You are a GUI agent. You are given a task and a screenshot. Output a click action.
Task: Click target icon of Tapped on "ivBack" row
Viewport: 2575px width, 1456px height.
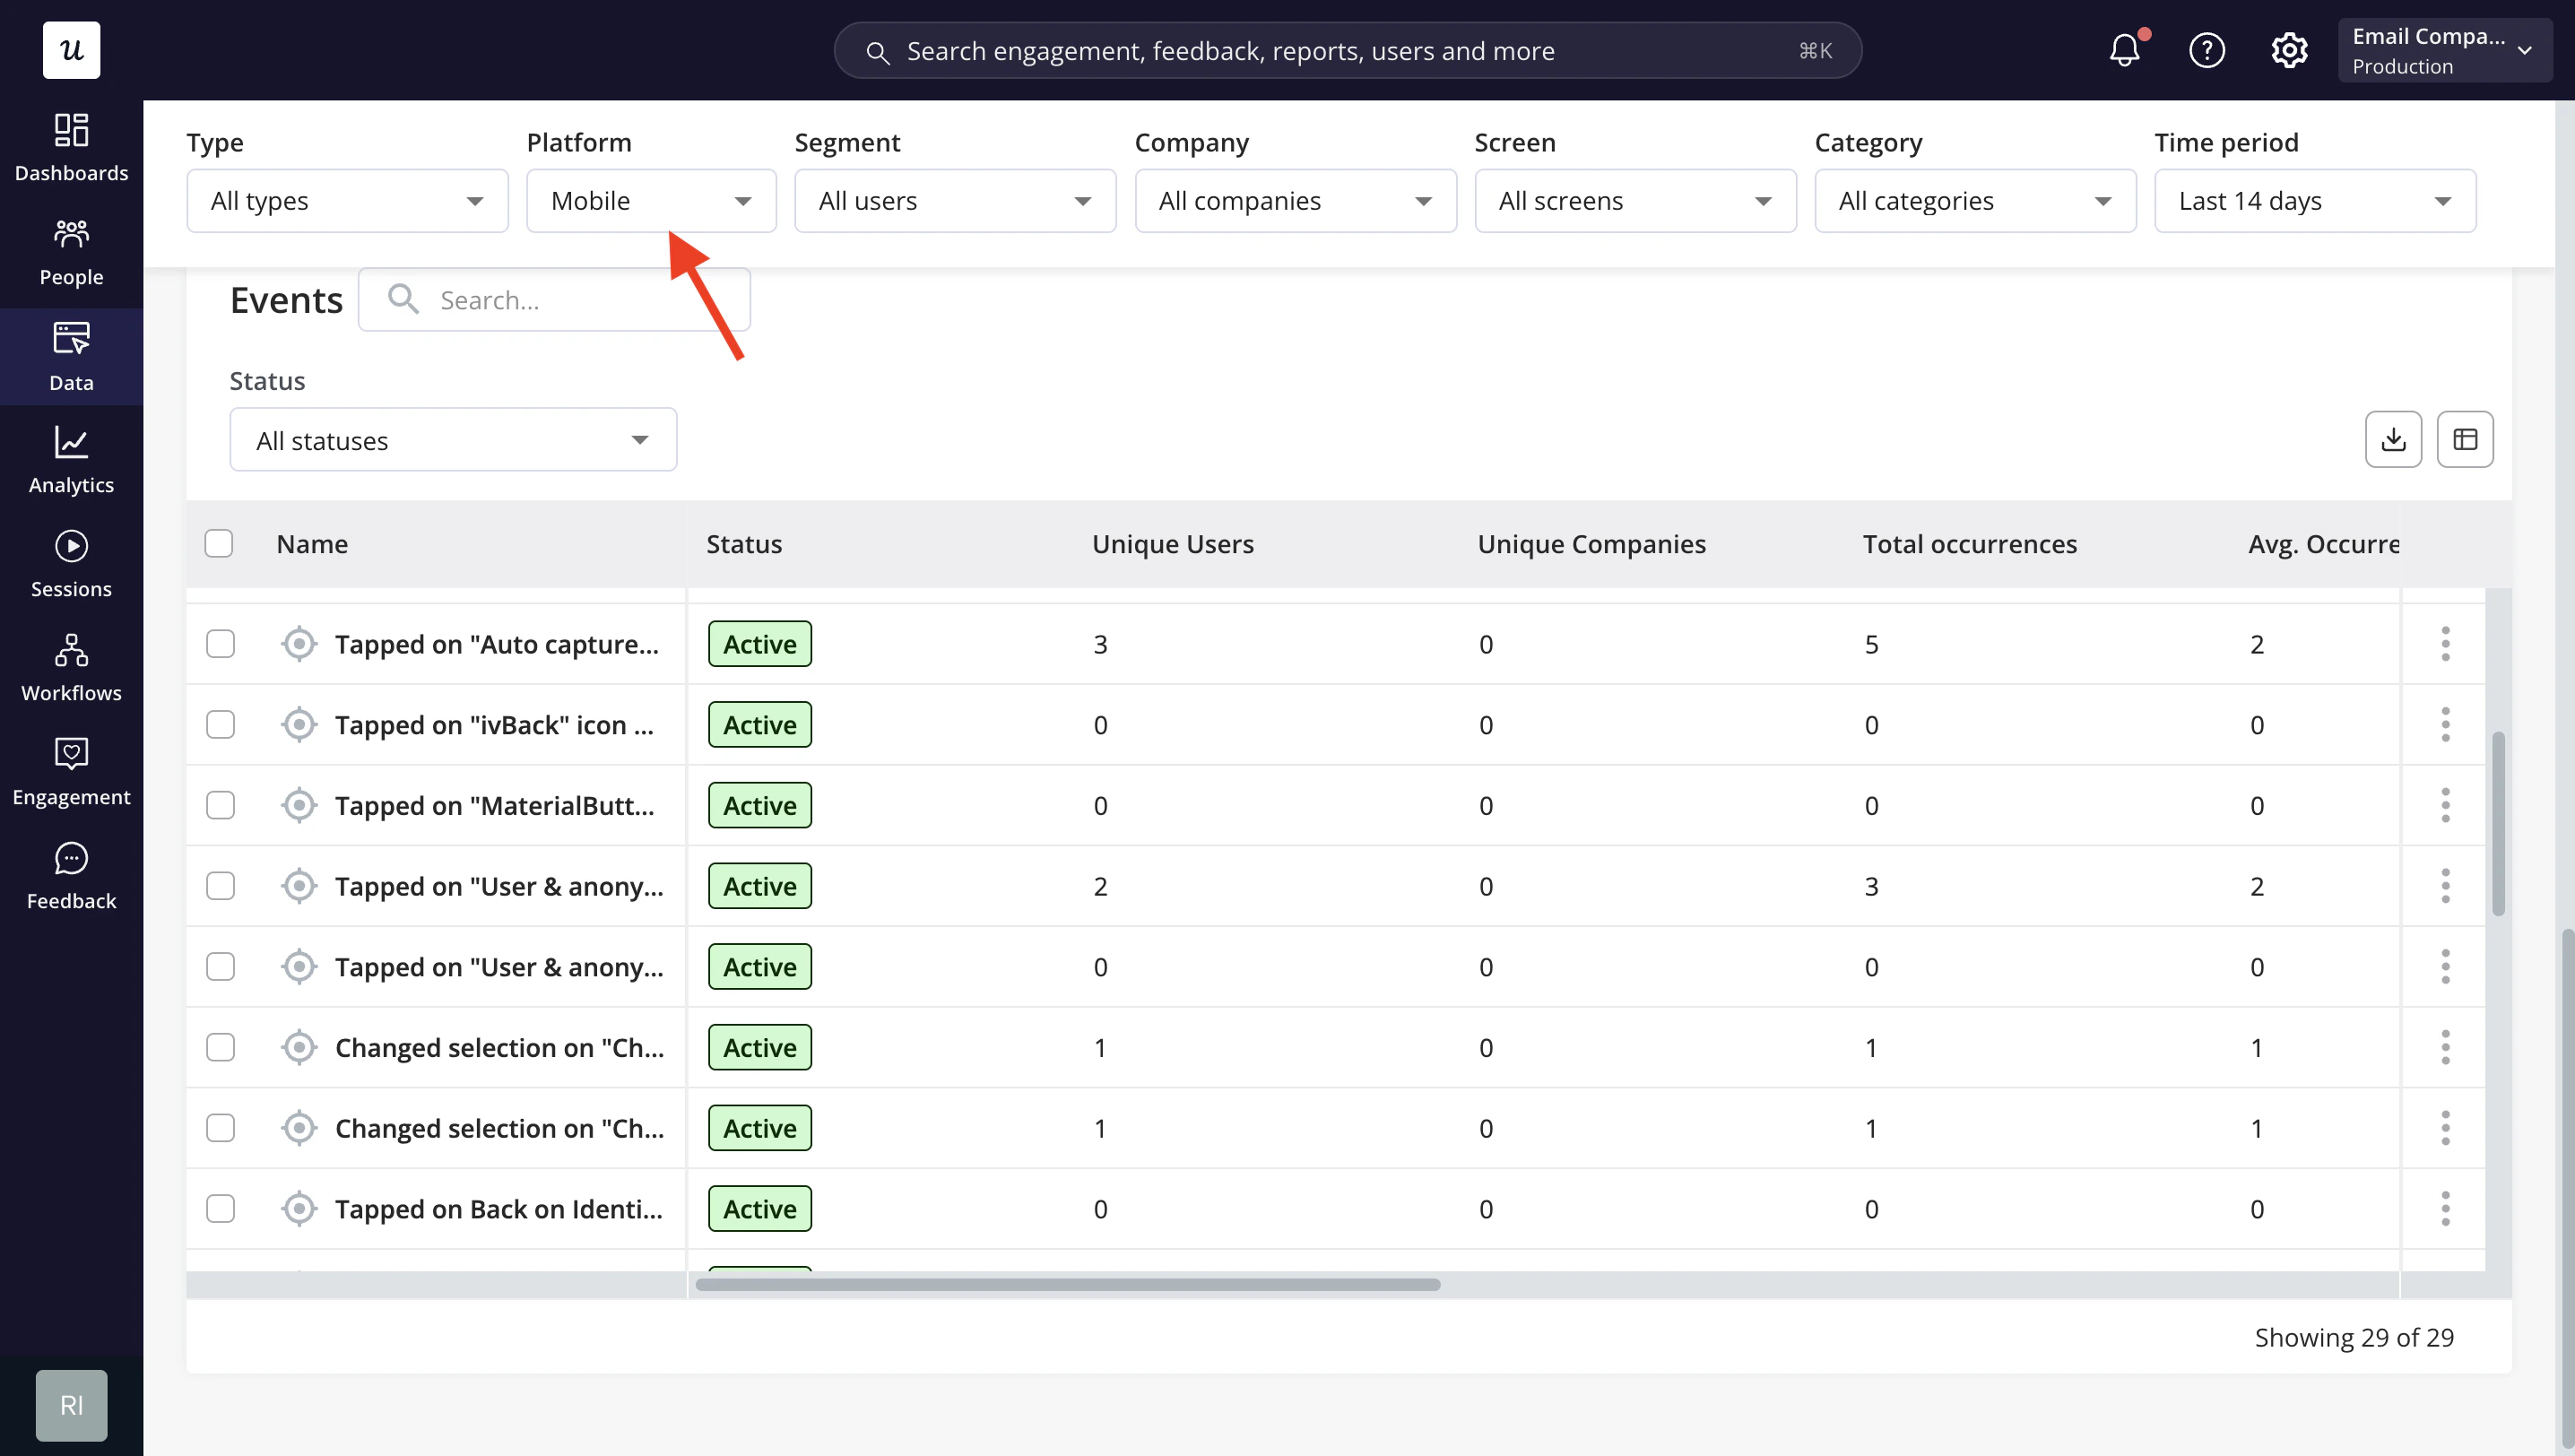tap(299, 725)
